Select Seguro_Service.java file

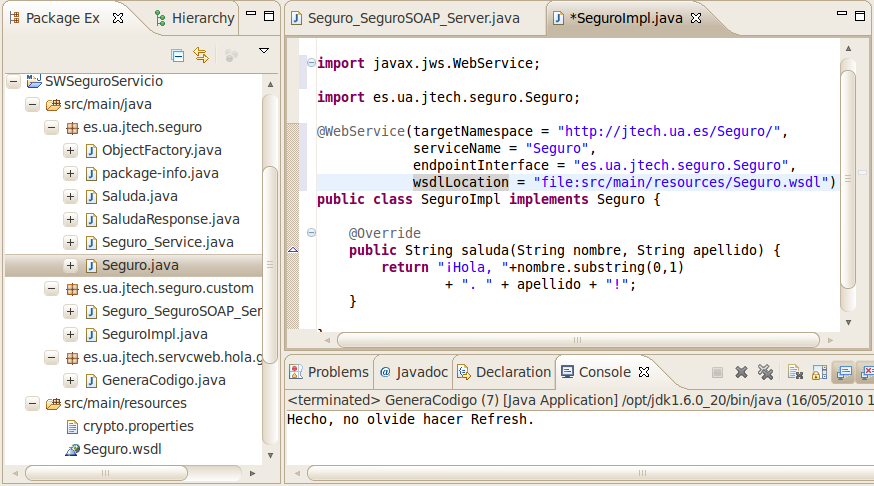click(167, 242)
